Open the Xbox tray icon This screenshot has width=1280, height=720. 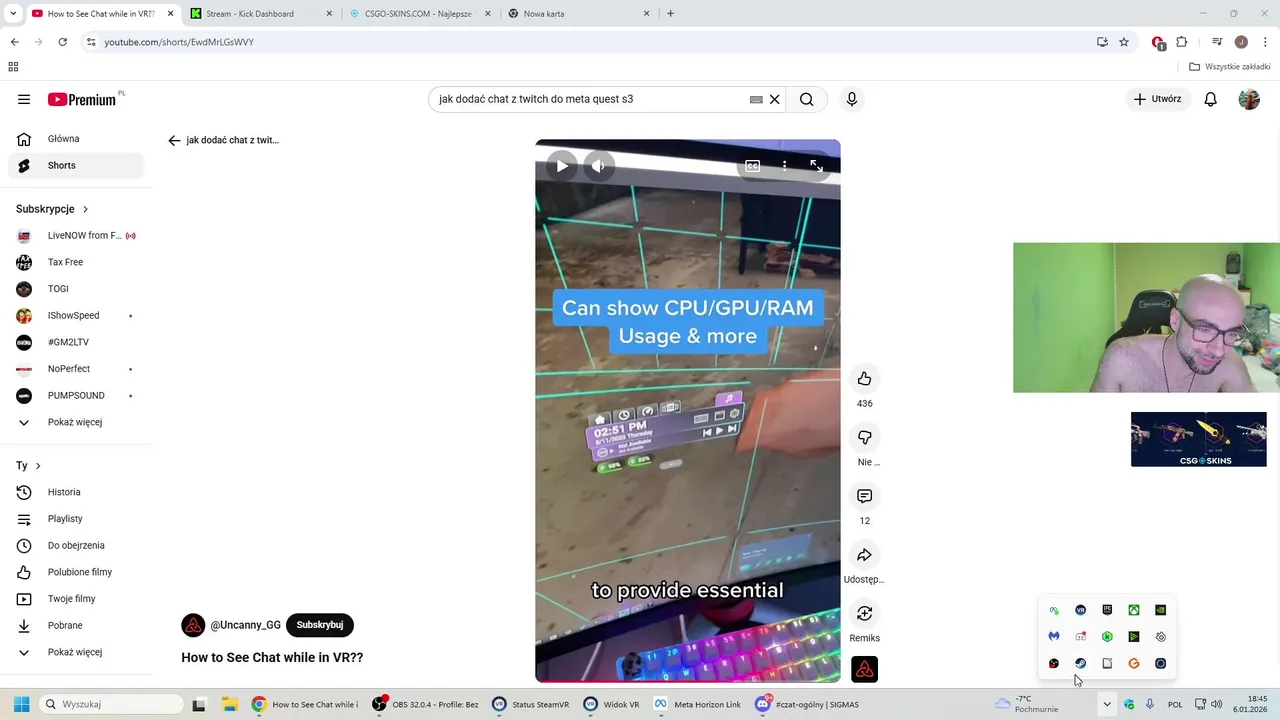tap(1134, 610)
